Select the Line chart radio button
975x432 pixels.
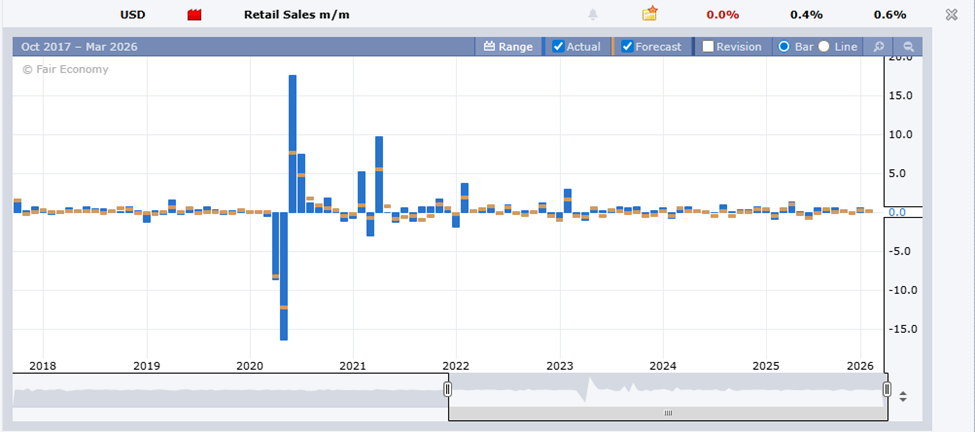click(824, 47)
